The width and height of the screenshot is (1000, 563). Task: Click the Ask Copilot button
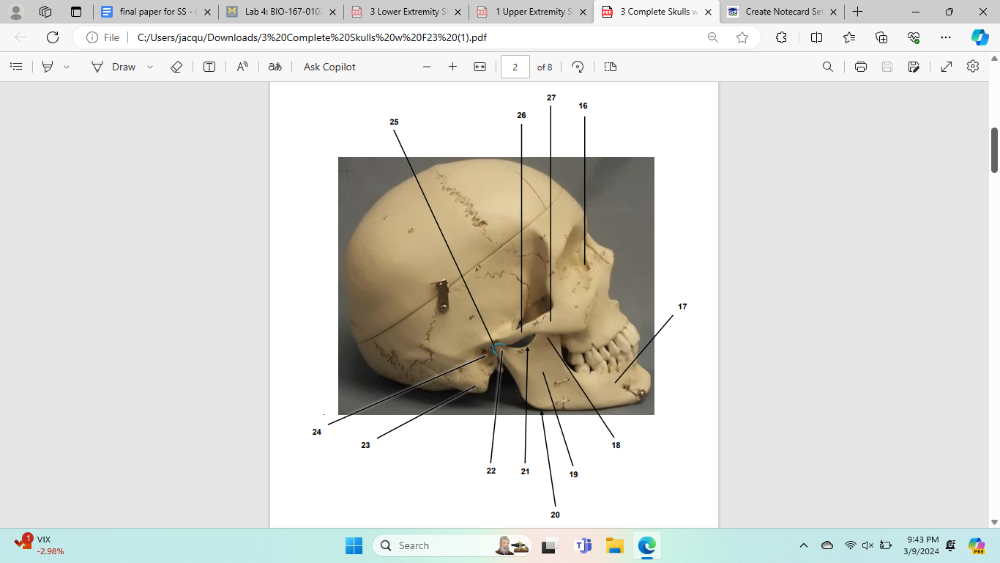(x=329, y=67)
